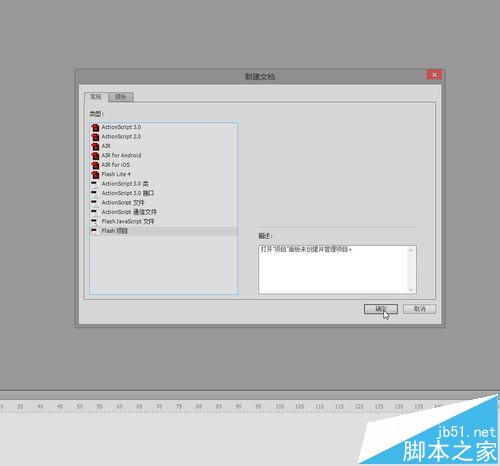Click the ActionScript 3.0 接口 icon
500x466 pixels.
coord(95,193)
